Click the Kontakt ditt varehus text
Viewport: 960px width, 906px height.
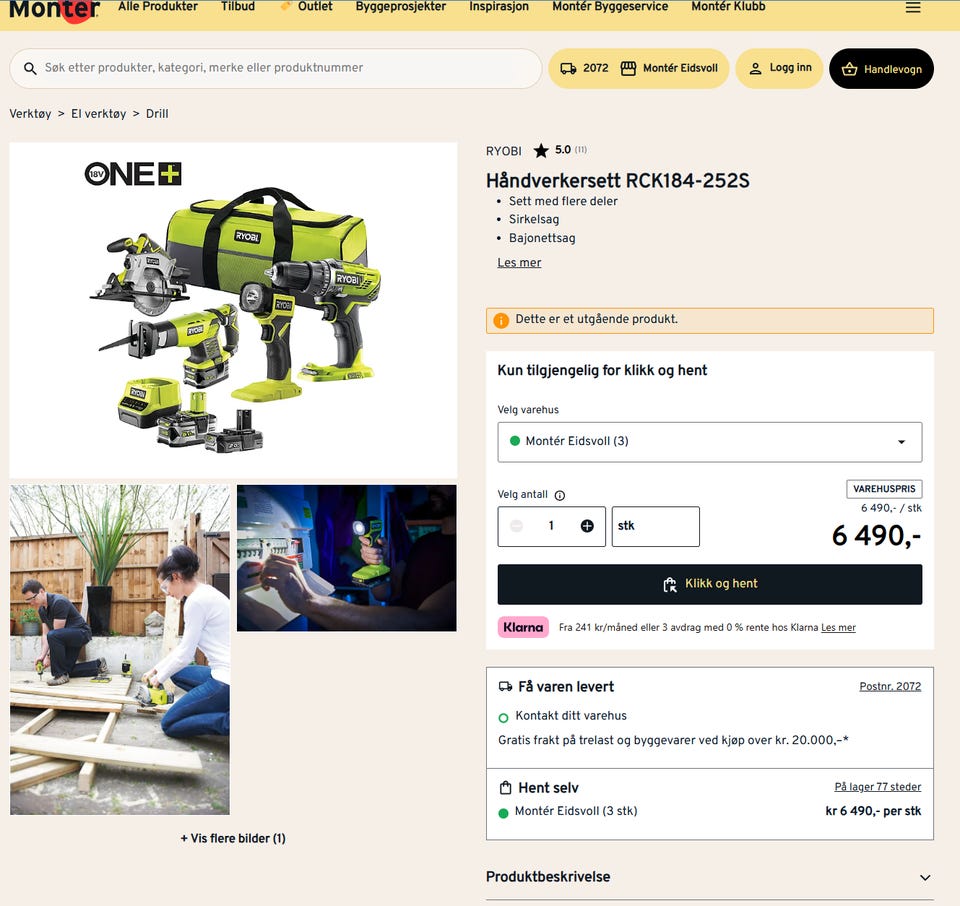click(571, 716)
